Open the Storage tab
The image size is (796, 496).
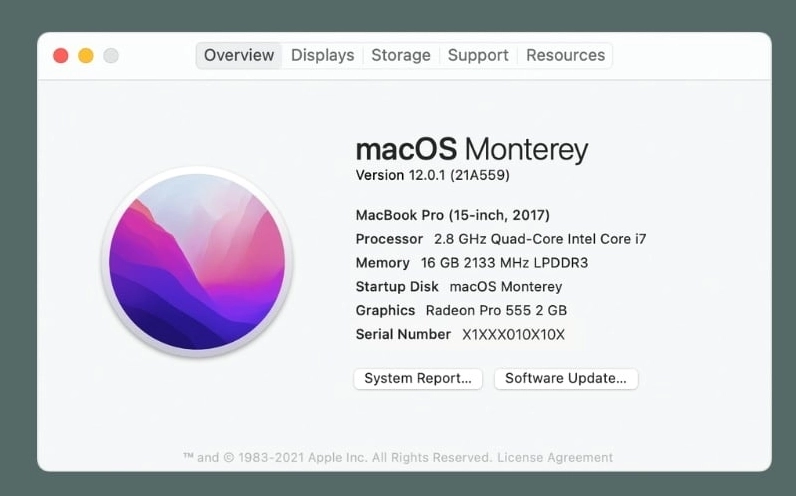[x=401, y=55]
